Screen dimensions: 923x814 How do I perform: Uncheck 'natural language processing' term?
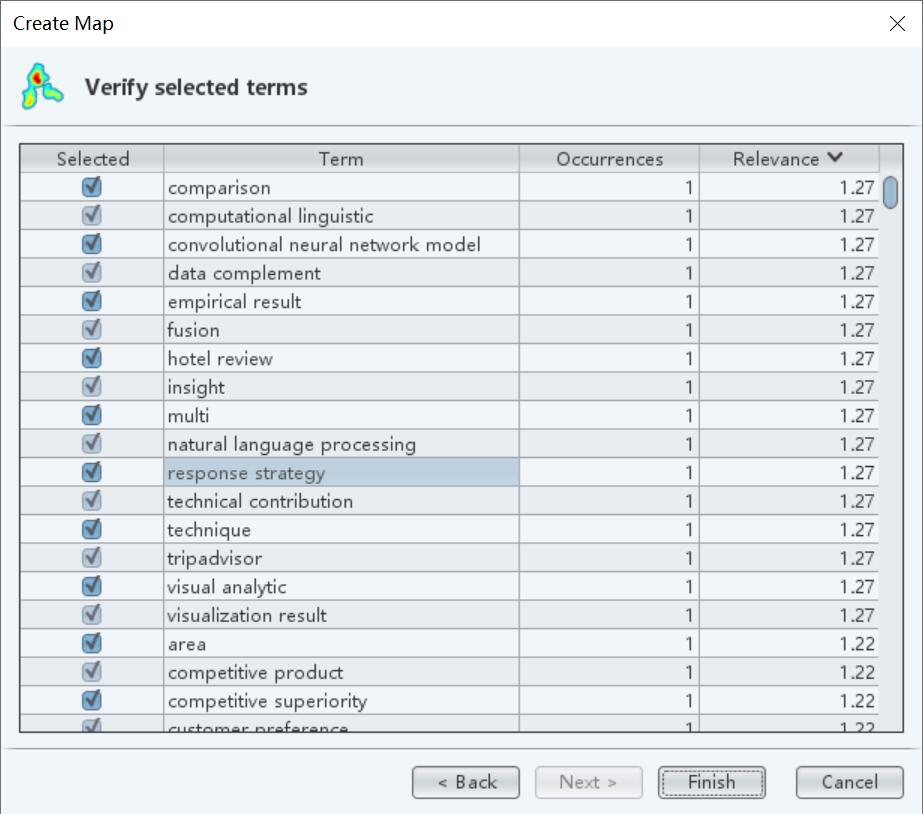pyautogui.click(x=92, y=443)
